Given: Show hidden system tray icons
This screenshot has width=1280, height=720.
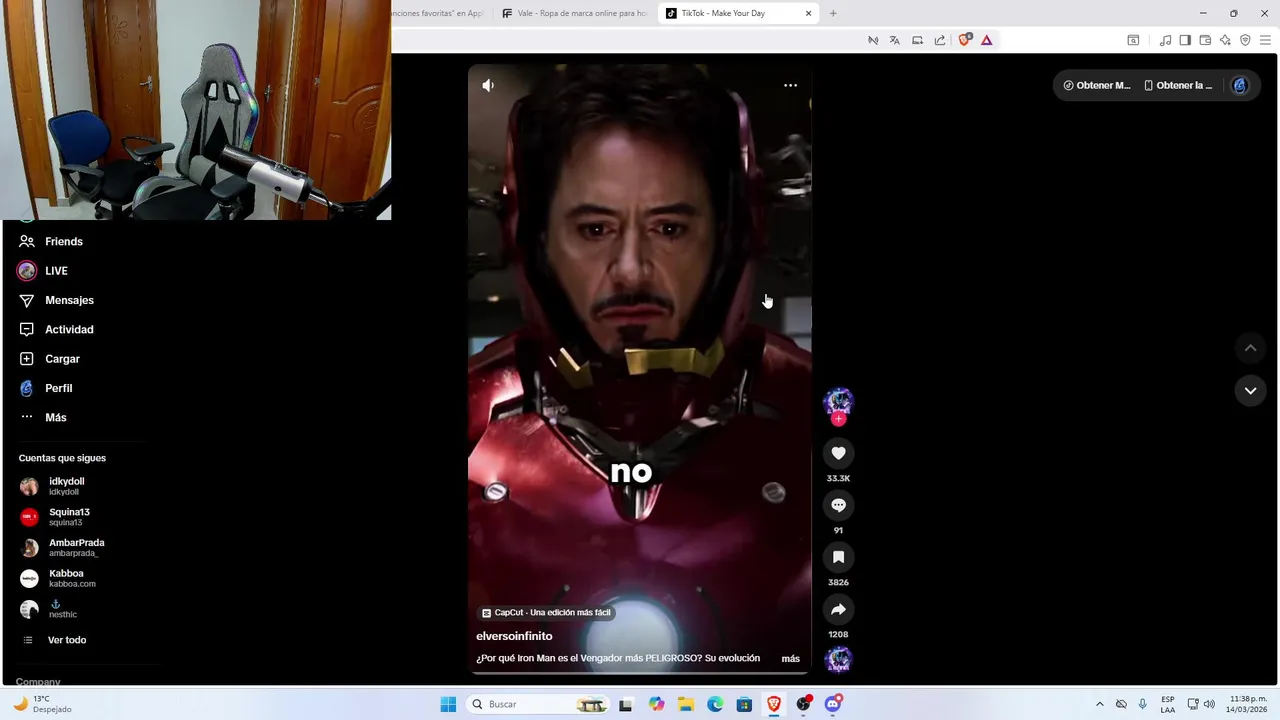Looking at the screenshot, I should pyautogui.click(x=1099, y=704).
